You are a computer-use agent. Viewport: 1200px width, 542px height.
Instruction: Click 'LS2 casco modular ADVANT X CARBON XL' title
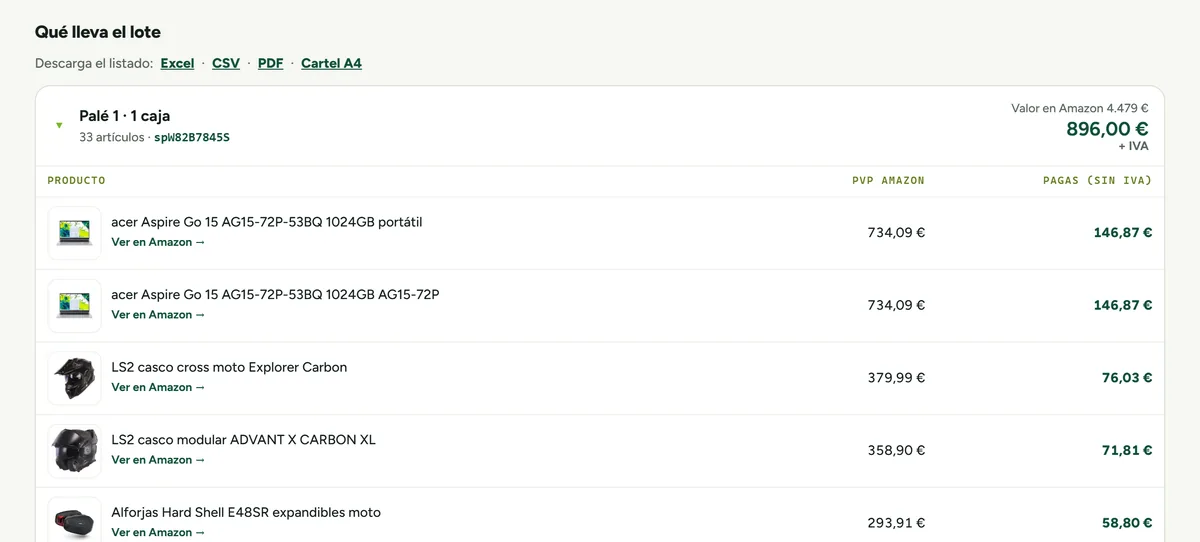(243, 440)
